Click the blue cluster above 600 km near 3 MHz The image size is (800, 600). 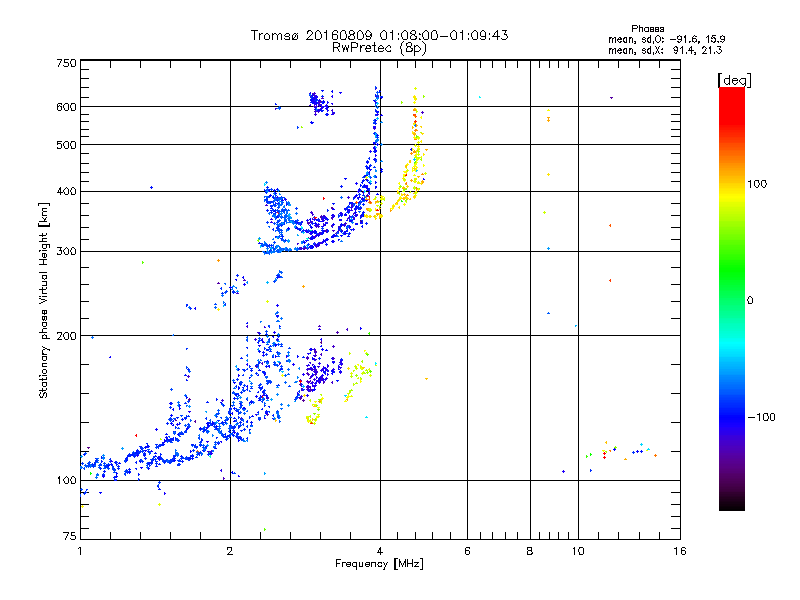click(x=321, y=103)
